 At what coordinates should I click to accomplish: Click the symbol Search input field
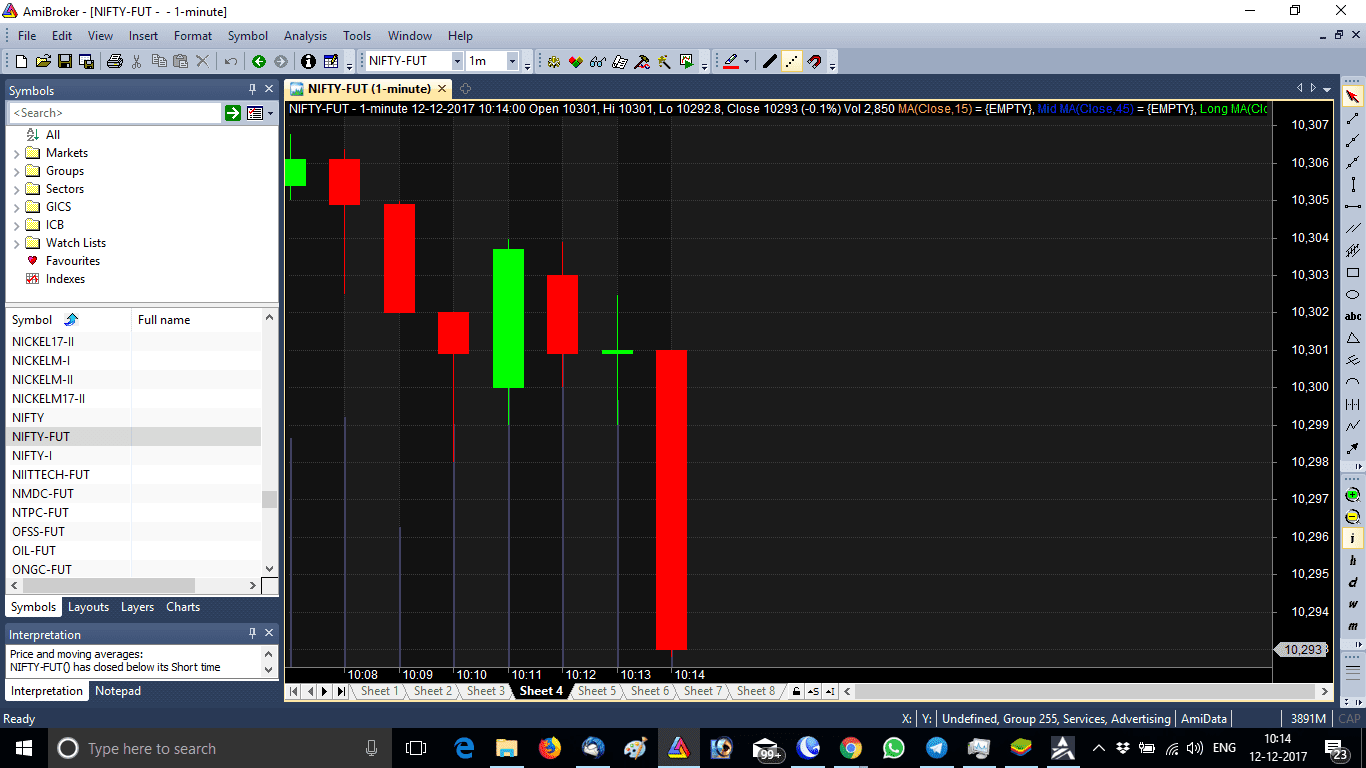click(115, 113)
